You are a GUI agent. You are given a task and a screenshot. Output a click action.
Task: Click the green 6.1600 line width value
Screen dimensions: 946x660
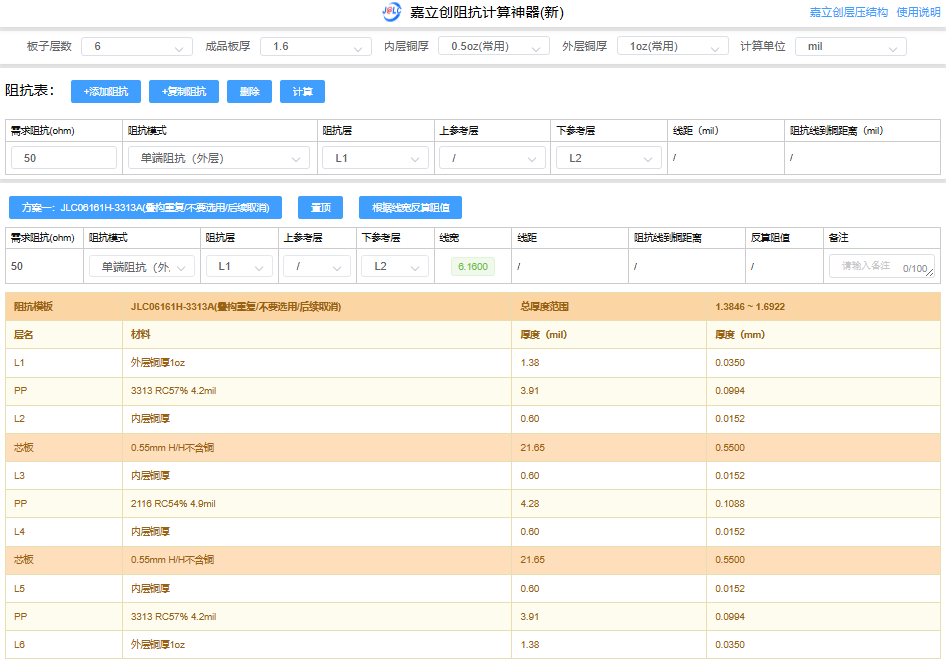[472, 266]
